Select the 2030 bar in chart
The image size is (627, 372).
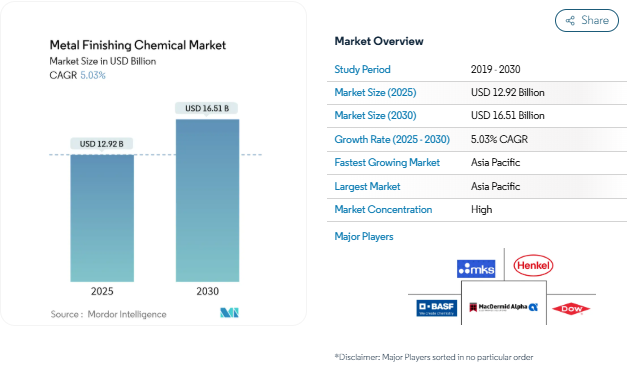click(x=208, y=200)
